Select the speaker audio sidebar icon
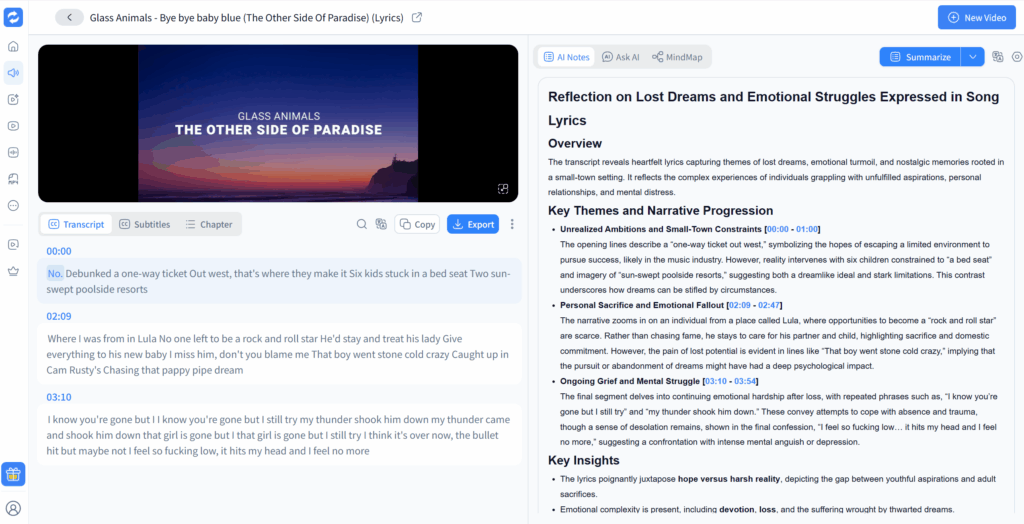Screen dimensions: 1024x524 (x=13, y=73)
